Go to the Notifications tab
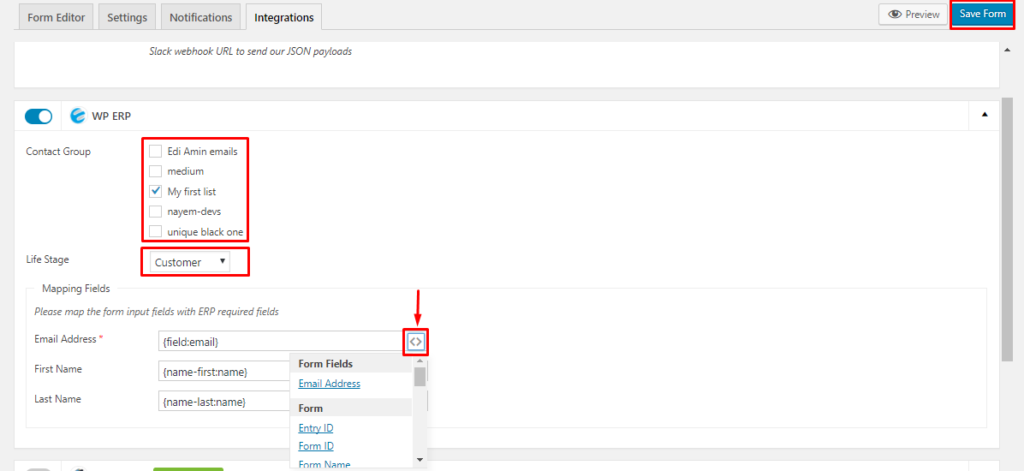Viewport: 1024px width, 471px height. (x=201, y=17)
